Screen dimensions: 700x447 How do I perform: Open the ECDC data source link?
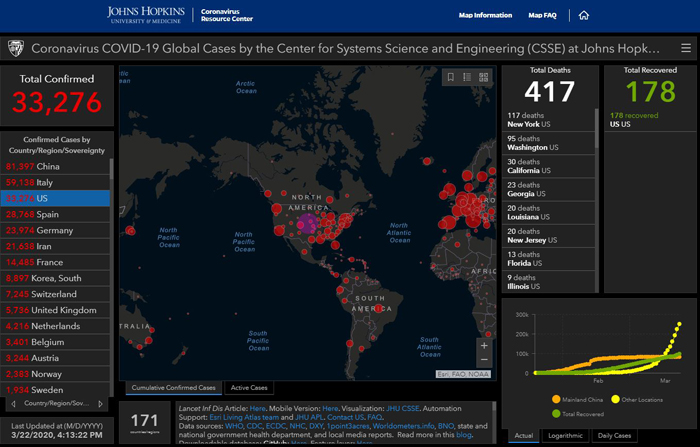tap(275, 426)
